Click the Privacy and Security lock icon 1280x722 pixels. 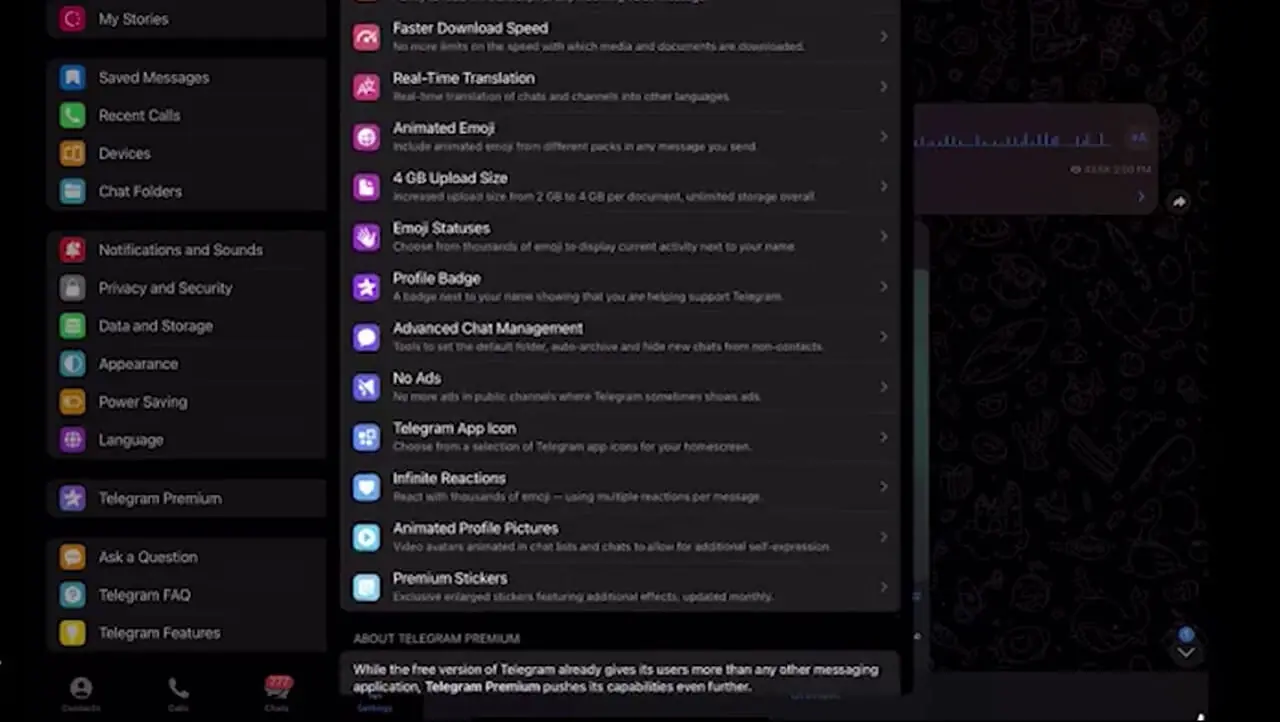[x=72, y=288]
